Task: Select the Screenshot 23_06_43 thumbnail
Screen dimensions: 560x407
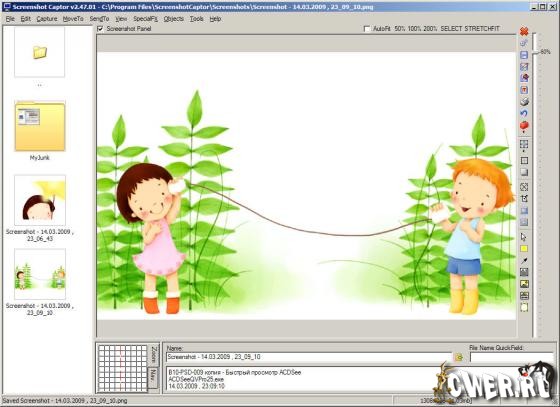Action: tap(40, 201)
